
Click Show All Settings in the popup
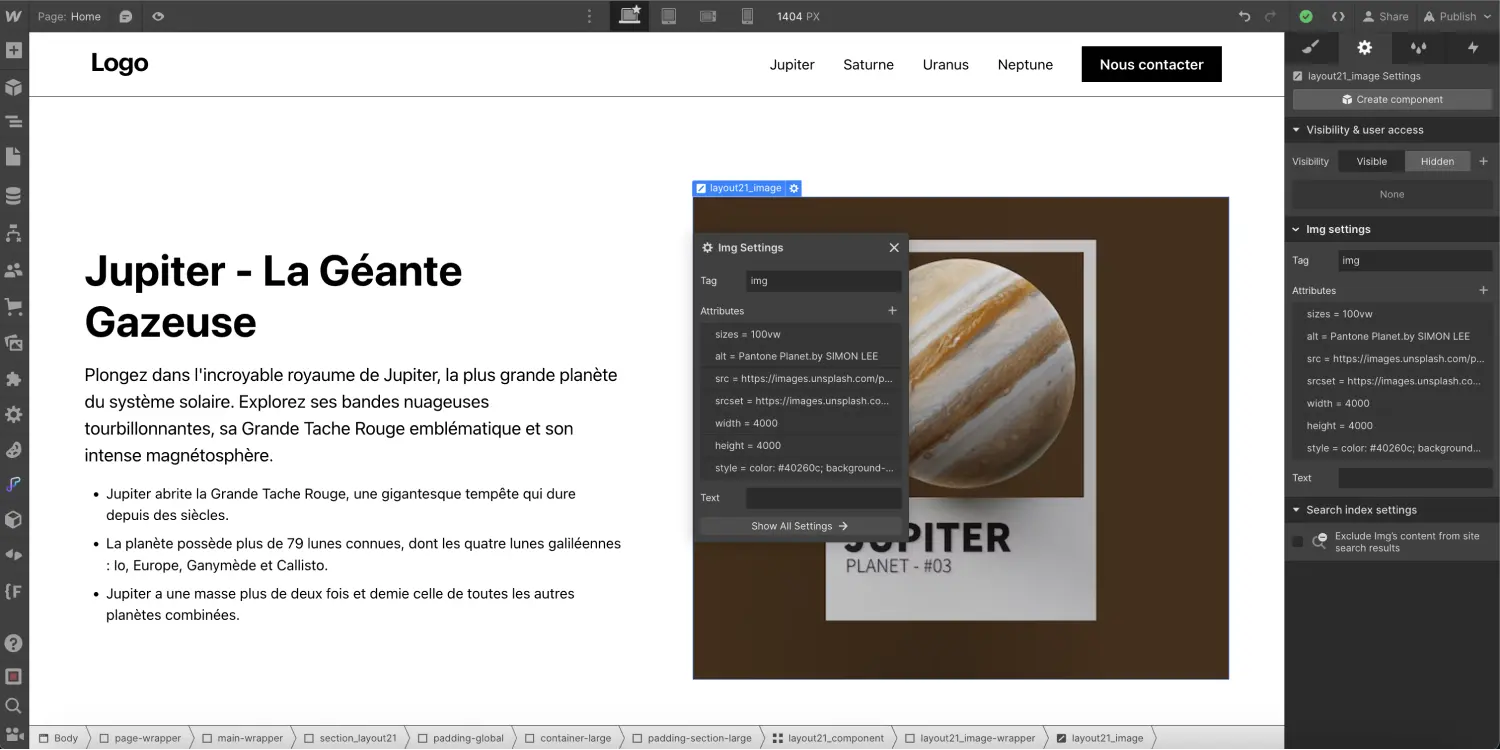tap(799, 525)
